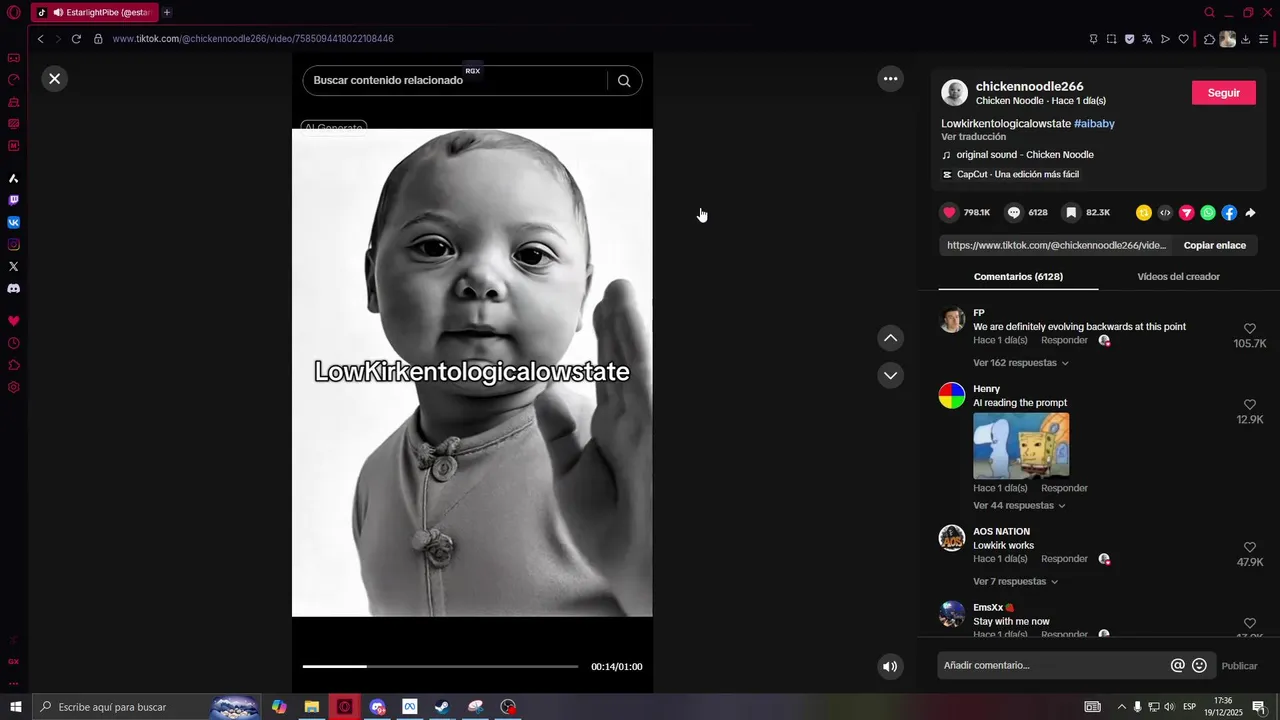Open the Opera extensions cube icon
Image resolution: width=1280 pixels, height=720 pixels.
(1209, 39)
